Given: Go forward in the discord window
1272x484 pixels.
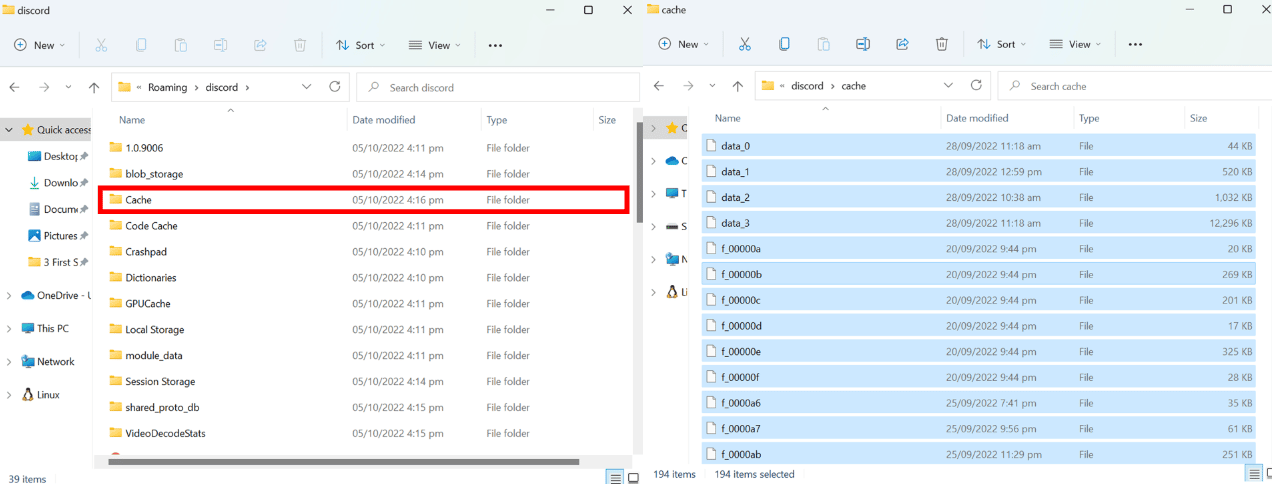Looking at the screenshot, I should (x=44, y=87).
